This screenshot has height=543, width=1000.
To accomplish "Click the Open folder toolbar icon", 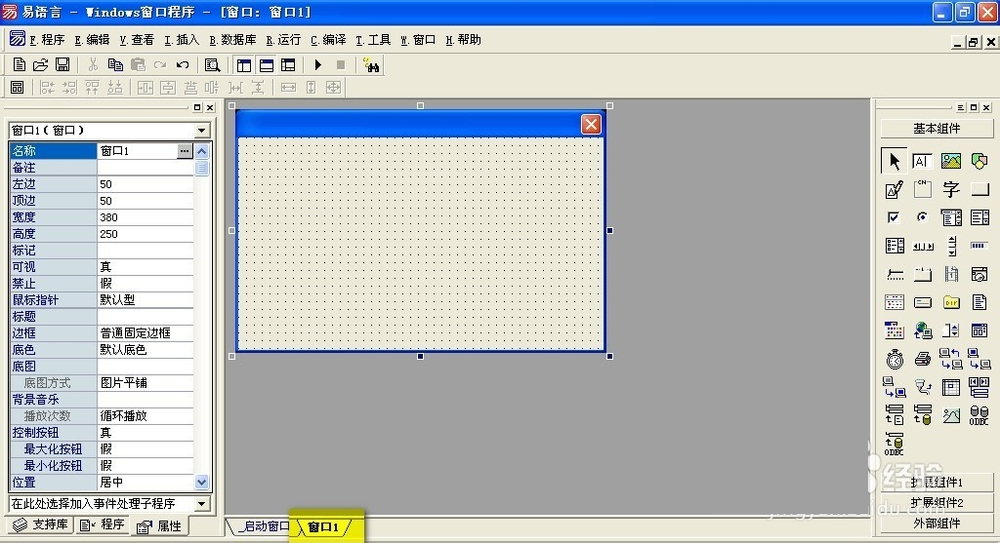I will (41, 65).
